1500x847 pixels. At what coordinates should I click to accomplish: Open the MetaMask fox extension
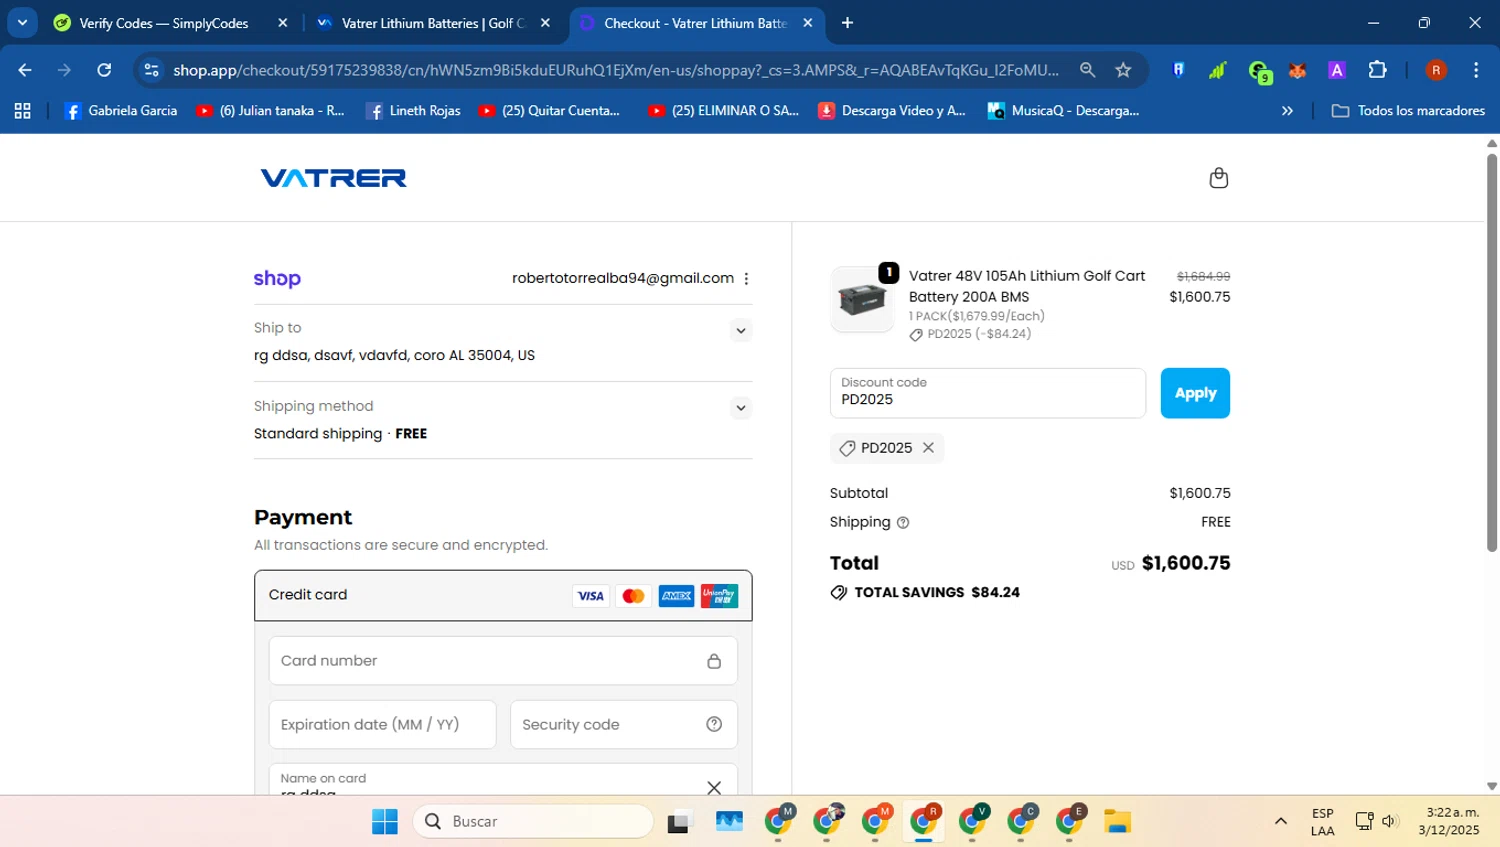click(x=1297, y=70)
